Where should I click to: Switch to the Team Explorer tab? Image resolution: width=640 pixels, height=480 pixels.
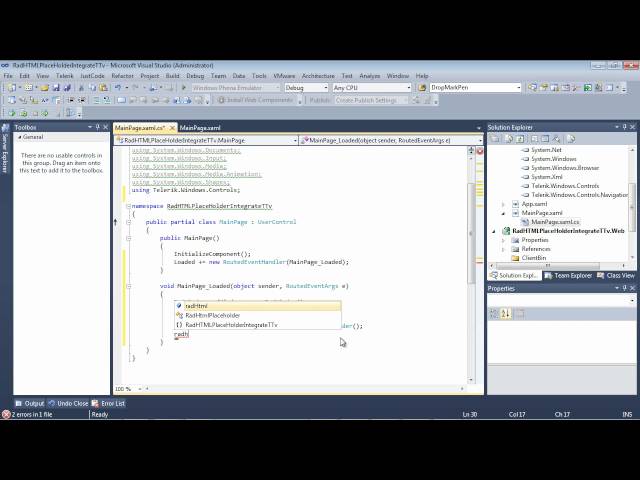coord(569,276)
